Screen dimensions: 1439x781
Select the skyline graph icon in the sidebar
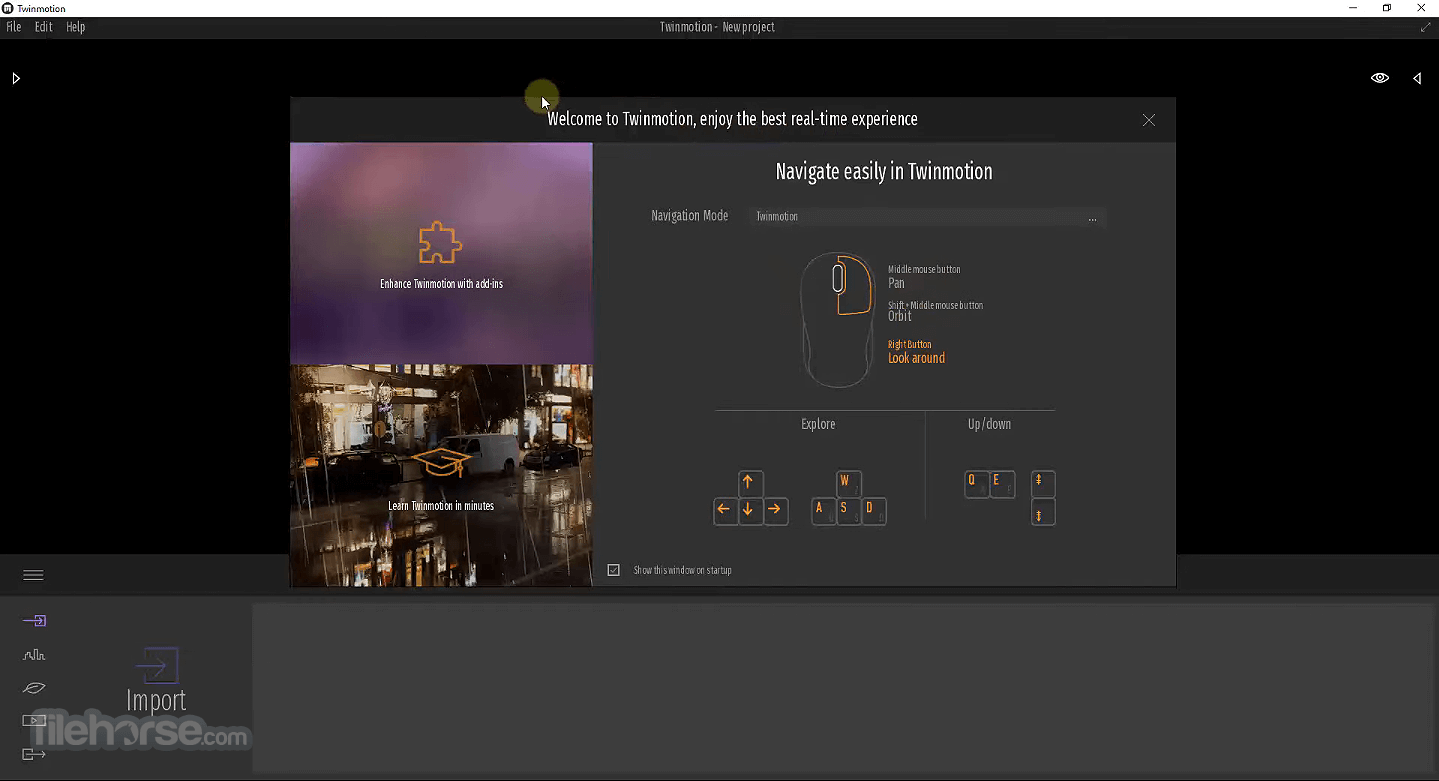coord(34,655)
